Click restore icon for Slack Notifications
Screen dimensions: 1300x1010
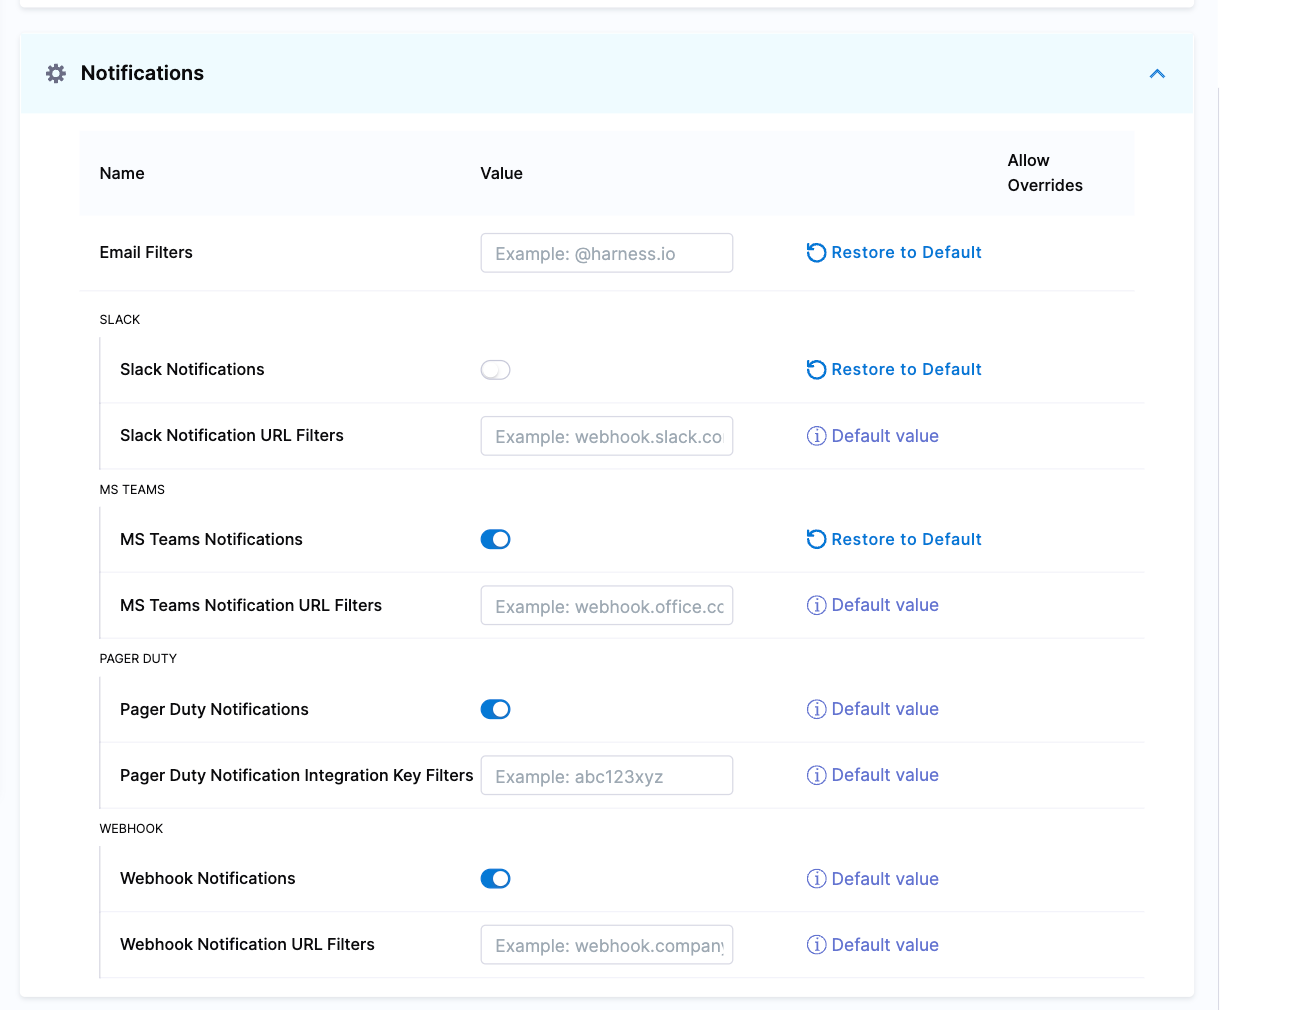[816, 370]
